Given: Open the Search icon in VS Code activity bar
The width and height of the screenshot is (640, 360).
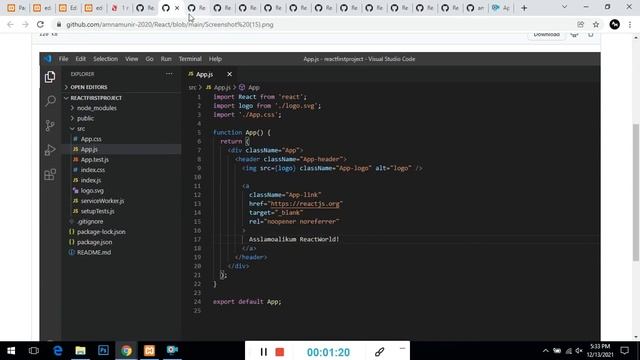Looking at the screenshot, I should point(50,101).
